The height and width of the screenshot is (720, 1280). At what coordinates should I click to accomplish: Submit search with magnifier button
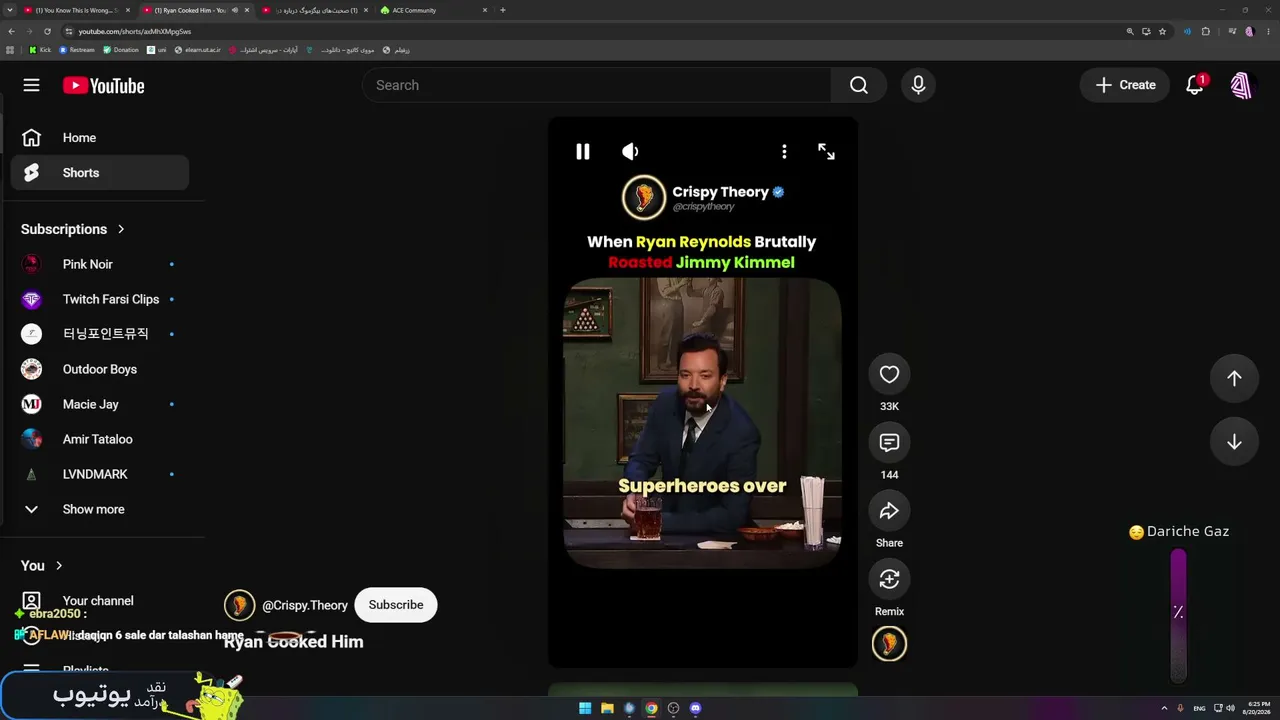click(859, 85)
